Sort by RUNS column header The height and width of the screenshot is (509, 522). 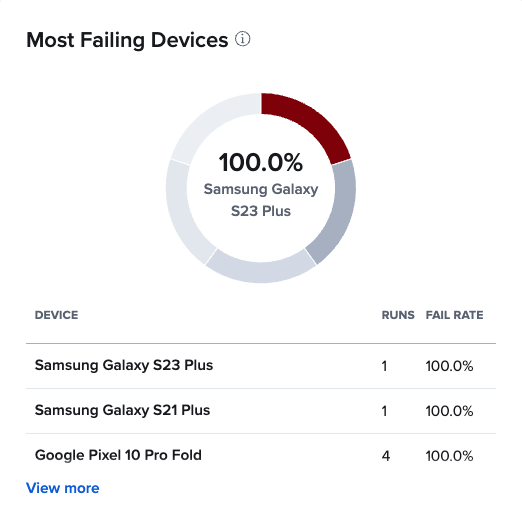(x=398, y=315)
